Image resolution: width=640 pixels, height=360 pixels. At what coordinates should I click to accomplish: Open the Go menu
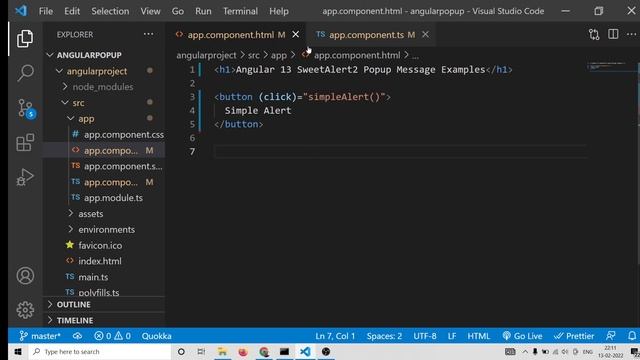pyautogui.click(x=178, y=11)
